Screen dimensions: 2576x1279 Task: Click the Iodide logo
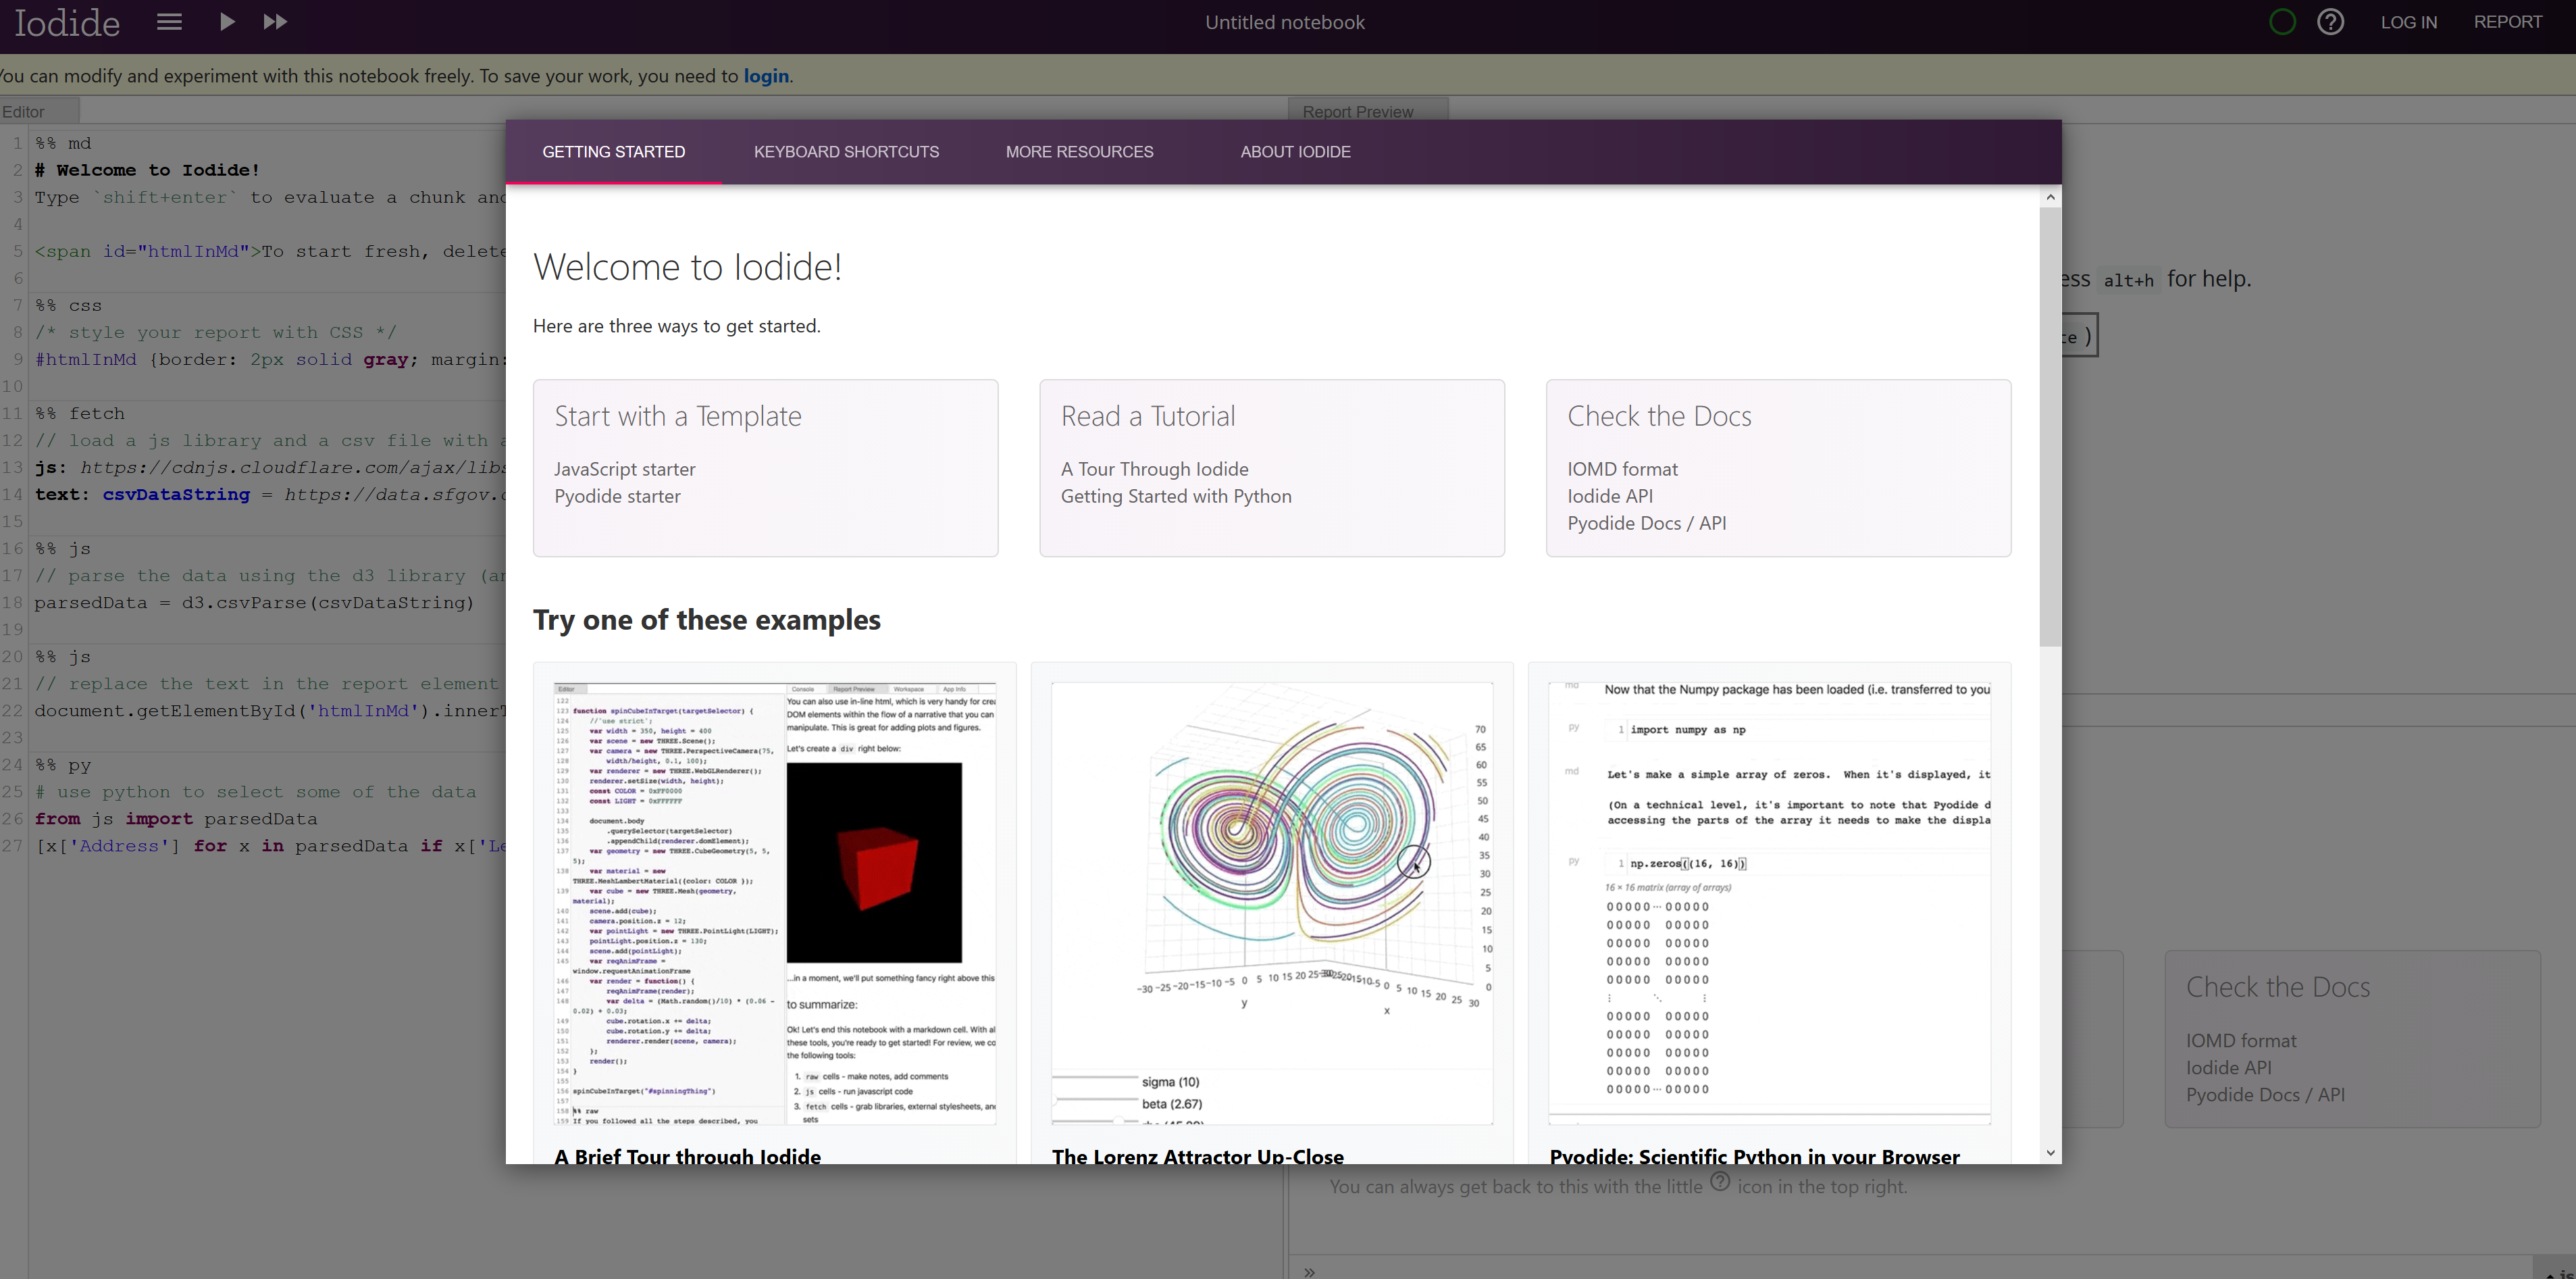coord(67,22)
